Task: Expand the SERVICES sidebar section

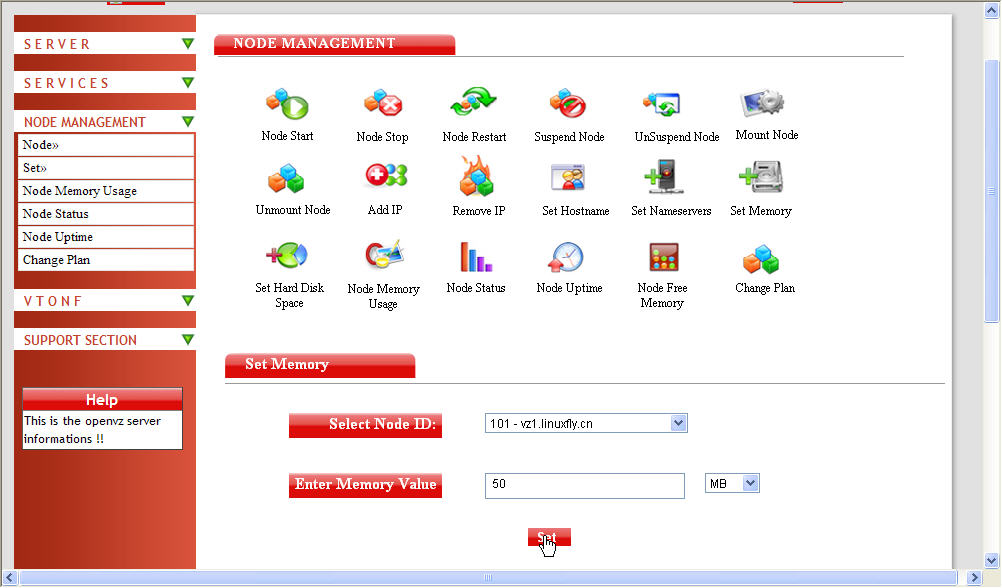Action: (x=188, y=83)
